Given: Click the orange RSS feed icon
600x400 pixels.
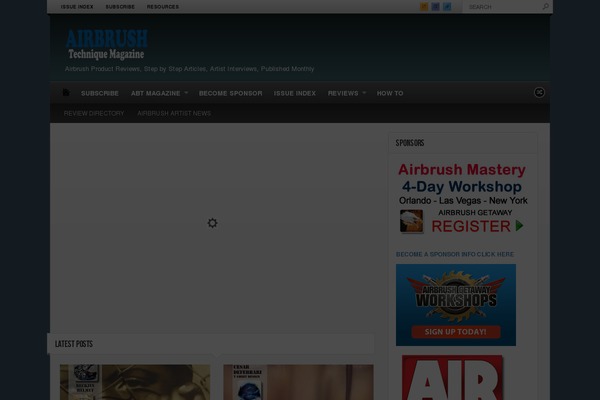Looking at the screenshot, I should [x=424, y=7].
